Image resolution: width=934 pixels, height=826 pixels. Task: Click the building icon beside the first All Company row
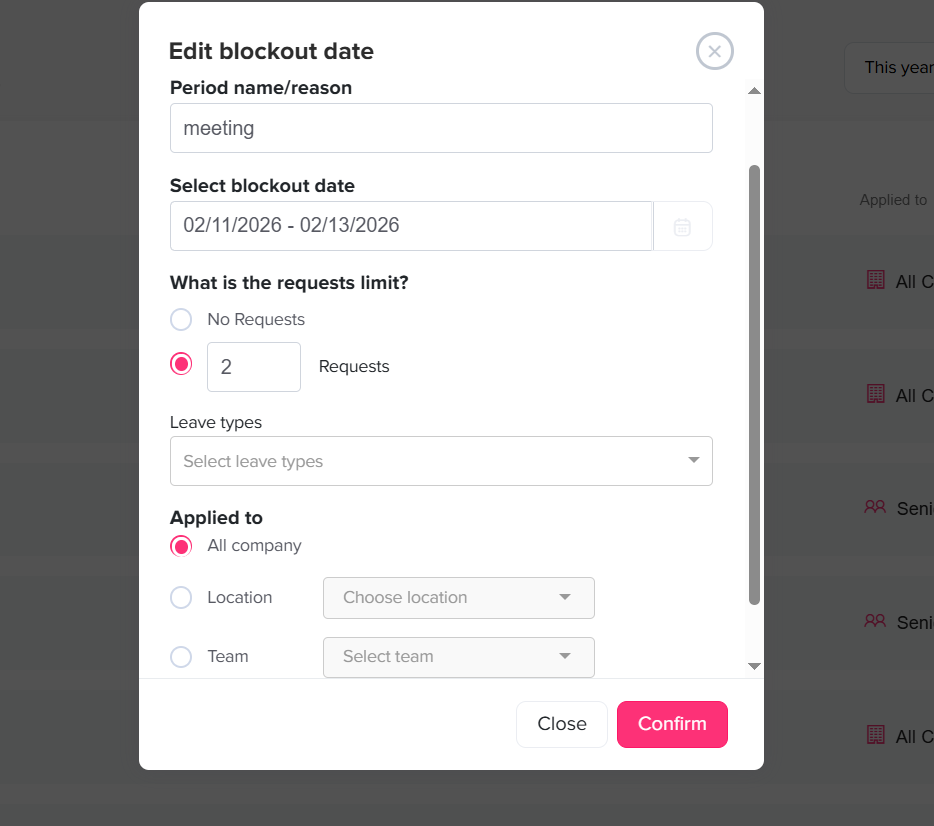pos(875,280)
